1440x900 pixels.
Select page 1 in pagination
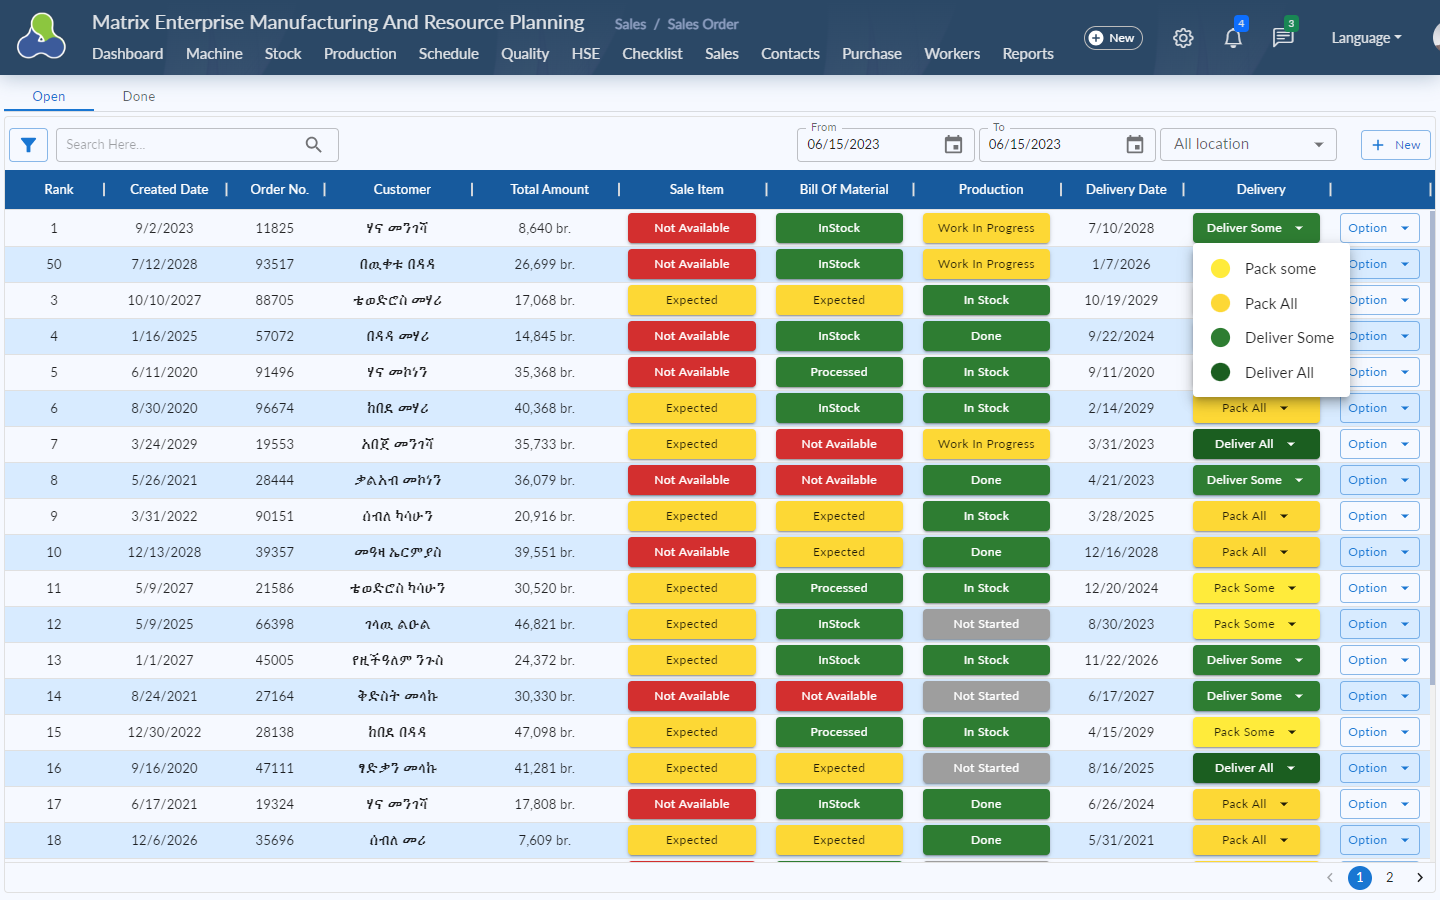(1360, 877)
